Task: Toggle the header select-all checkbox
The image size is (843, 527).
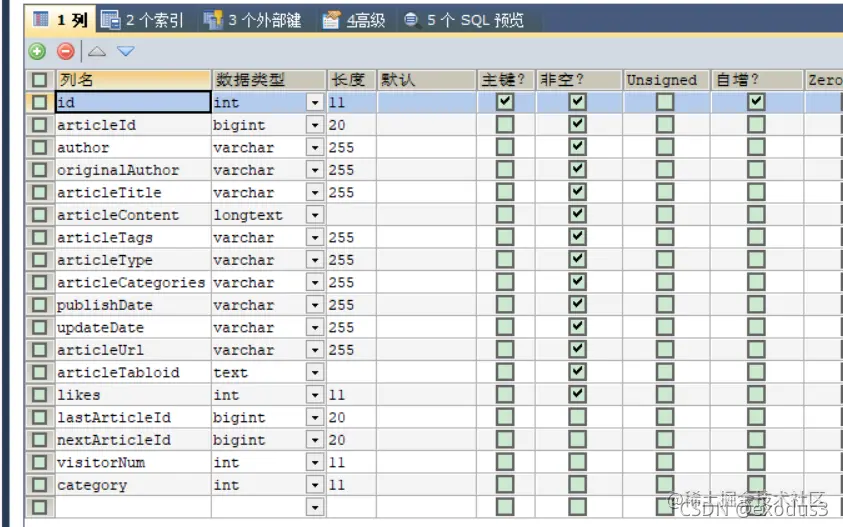Action: [x=39, y=80]
